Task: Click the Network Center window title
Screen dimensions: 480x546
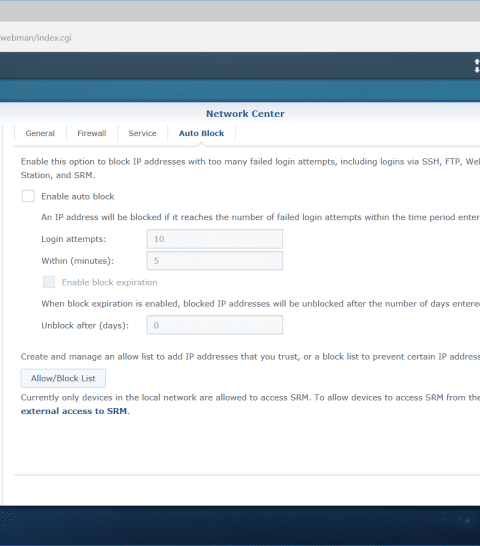Action: pyautogui.click(x=245, y=114)
